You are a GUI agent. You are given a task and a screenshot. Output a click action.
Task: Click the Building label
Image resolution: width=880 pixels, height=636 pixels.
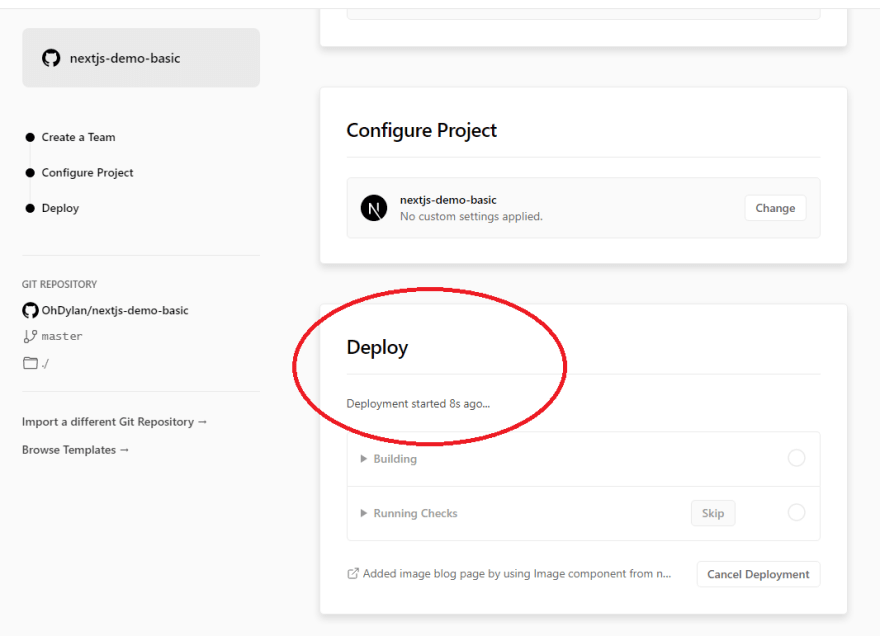[395, 459]
